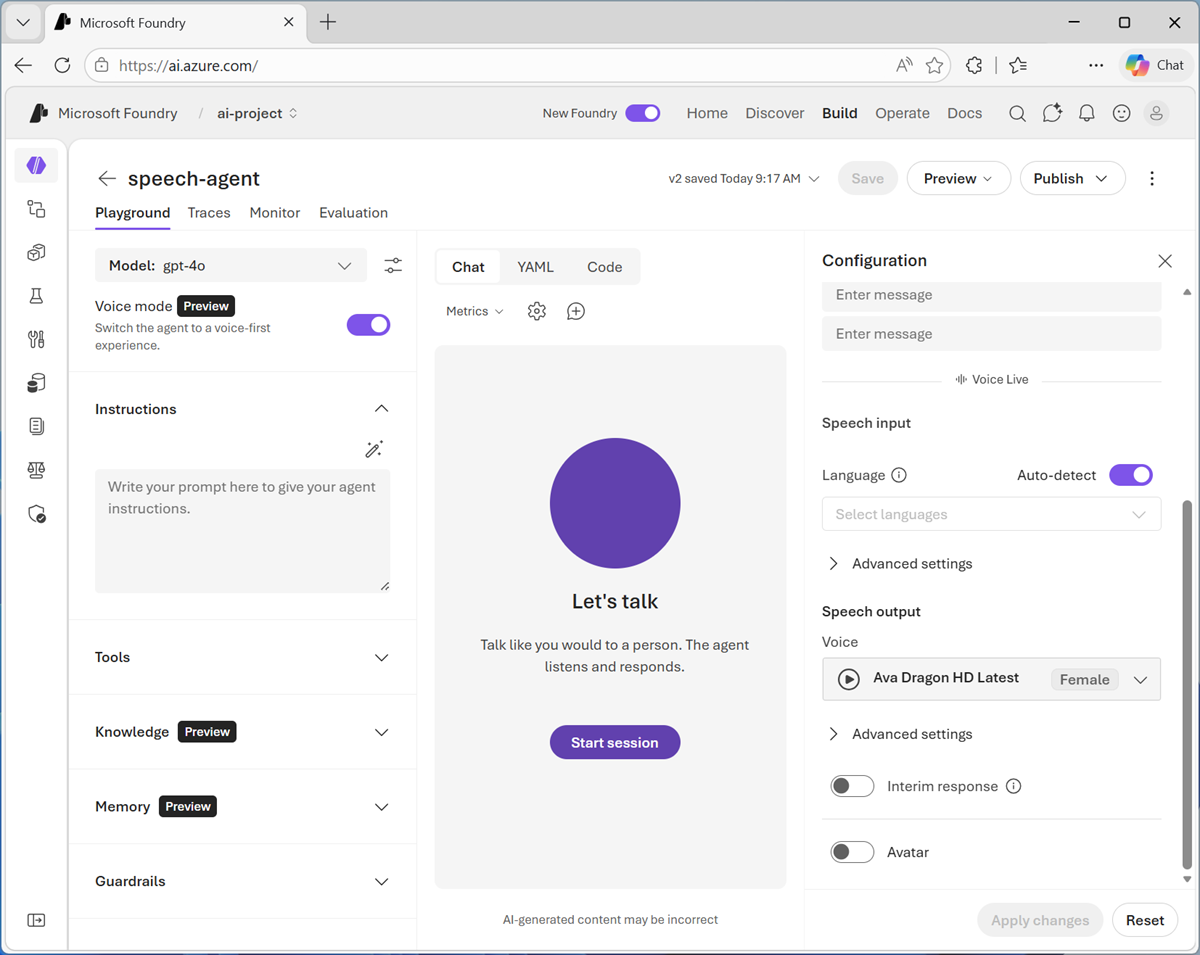Open the Docs link
Screen dimensions: 1200x955
[964, 113]
